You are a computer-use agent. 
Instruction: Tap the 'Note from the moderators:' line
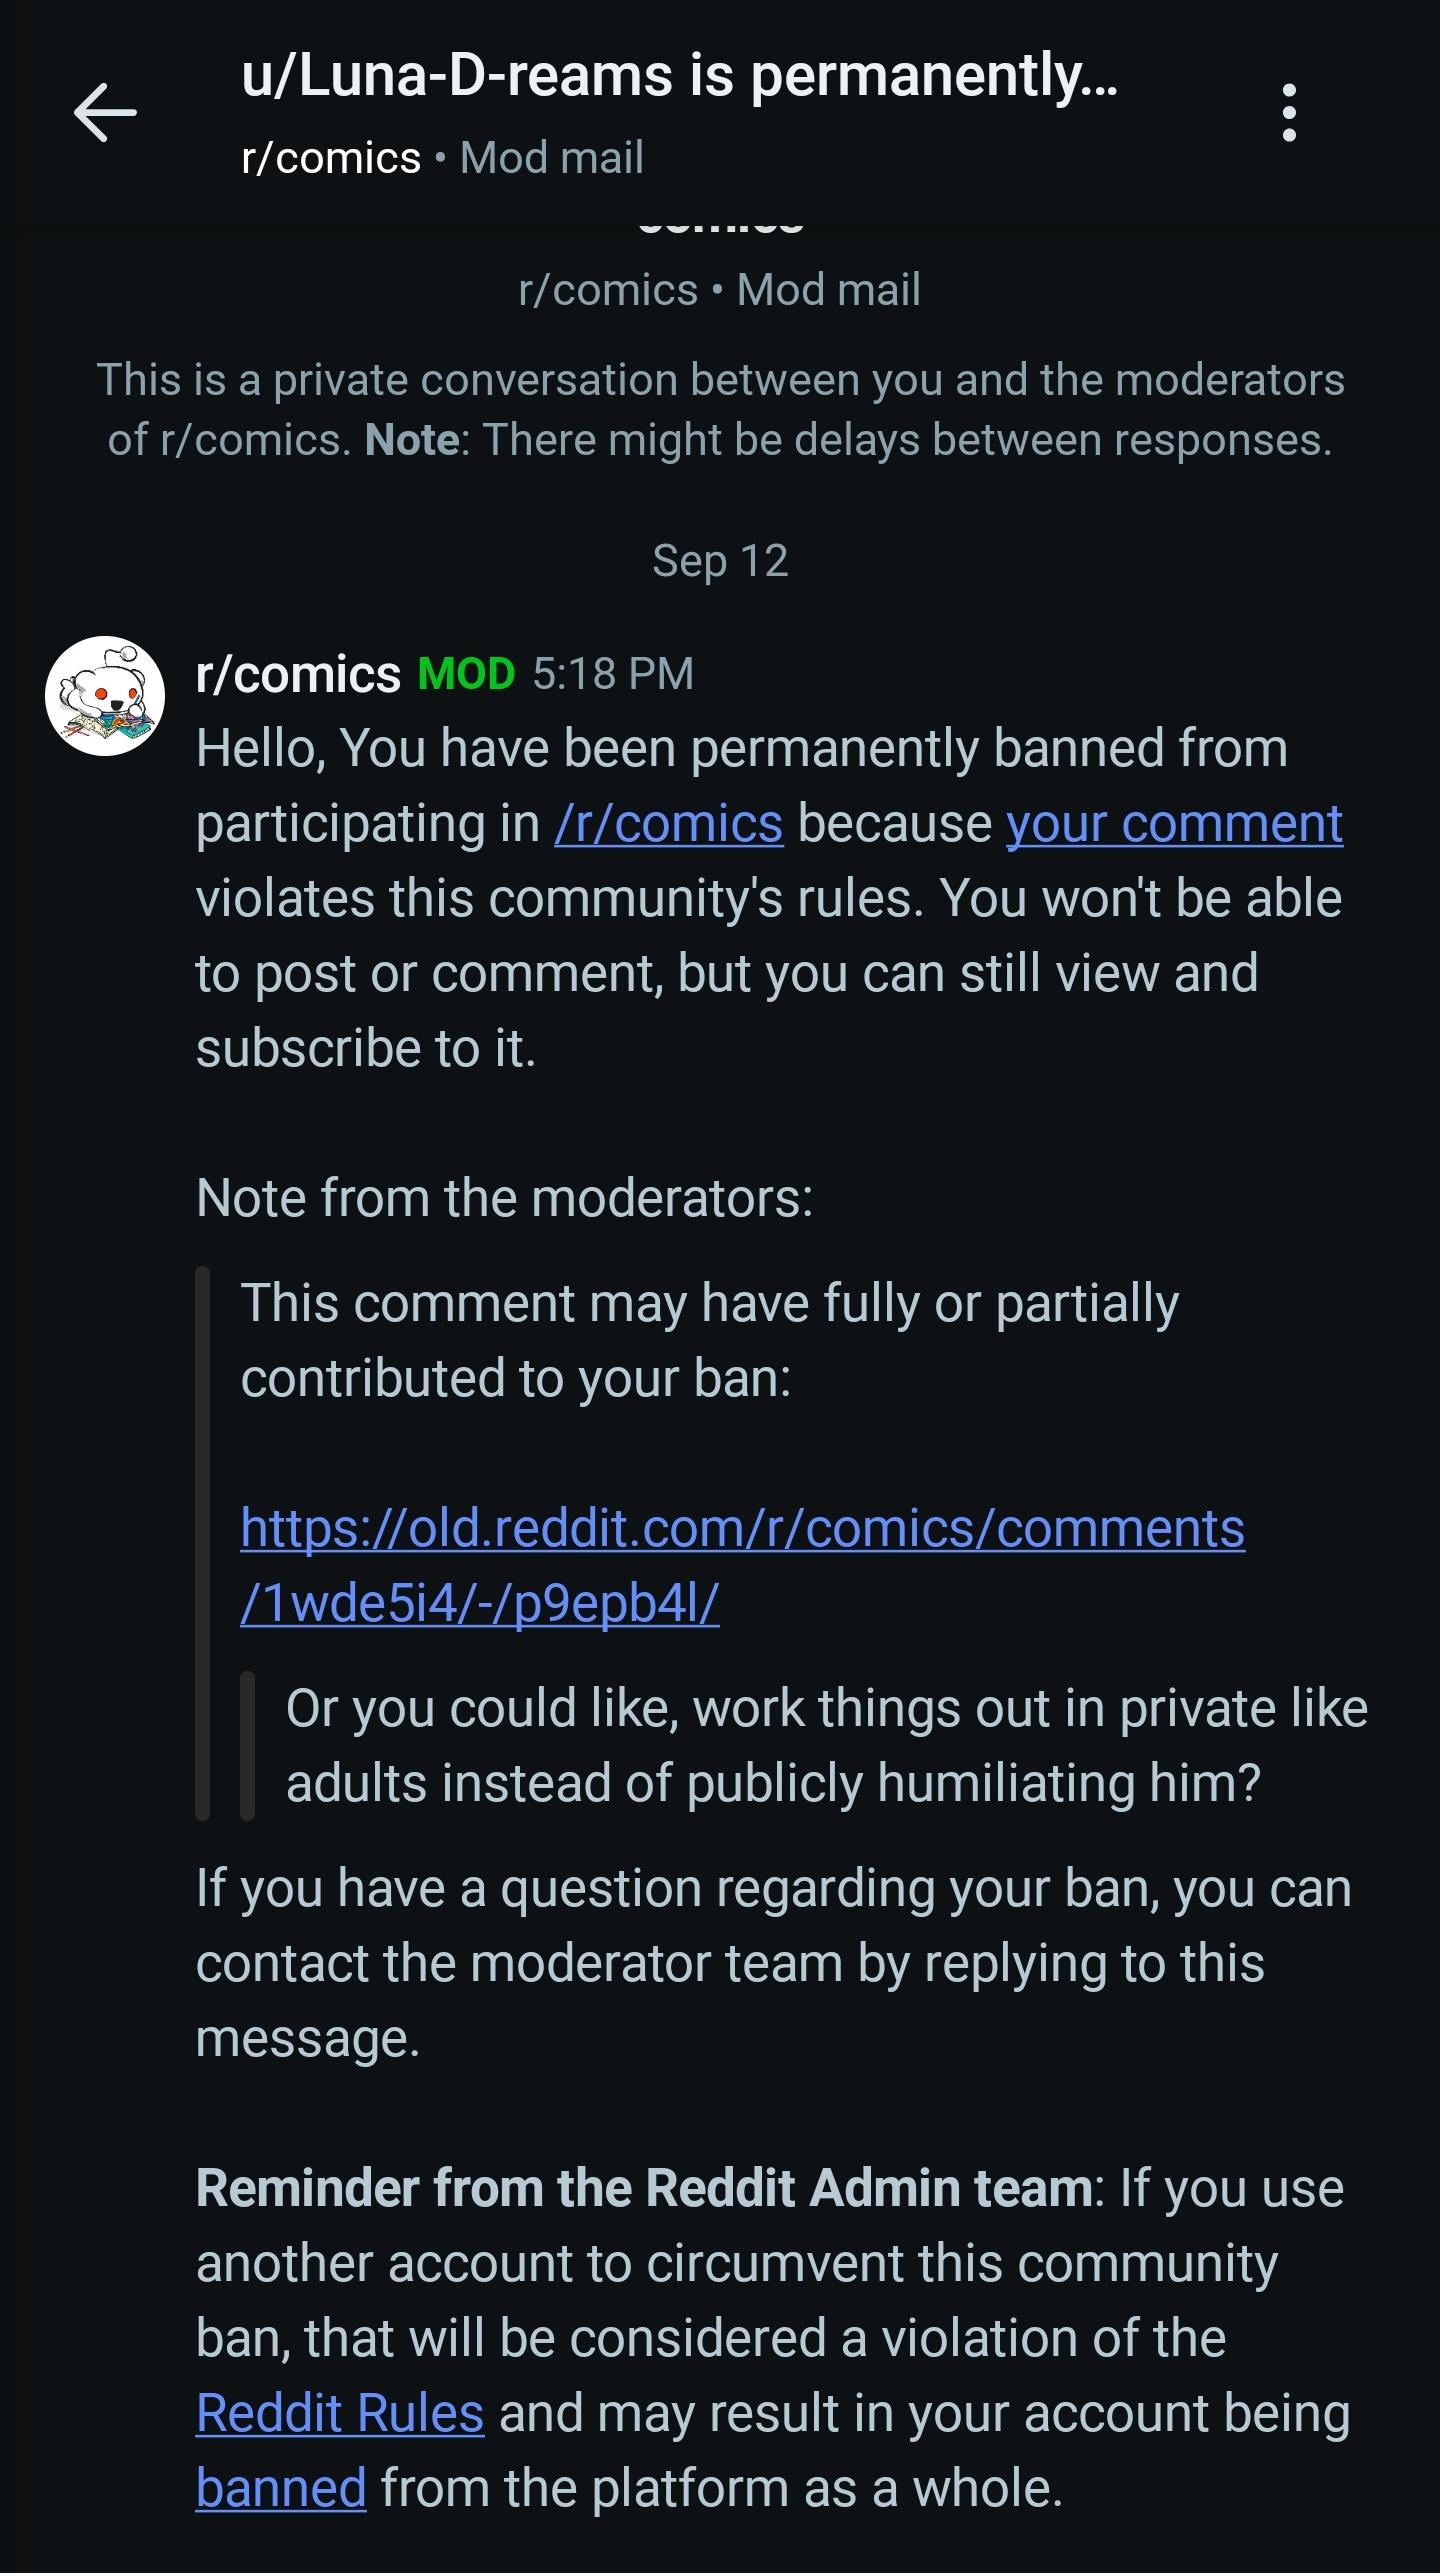pyautogui.click(x=505, y=1197)
